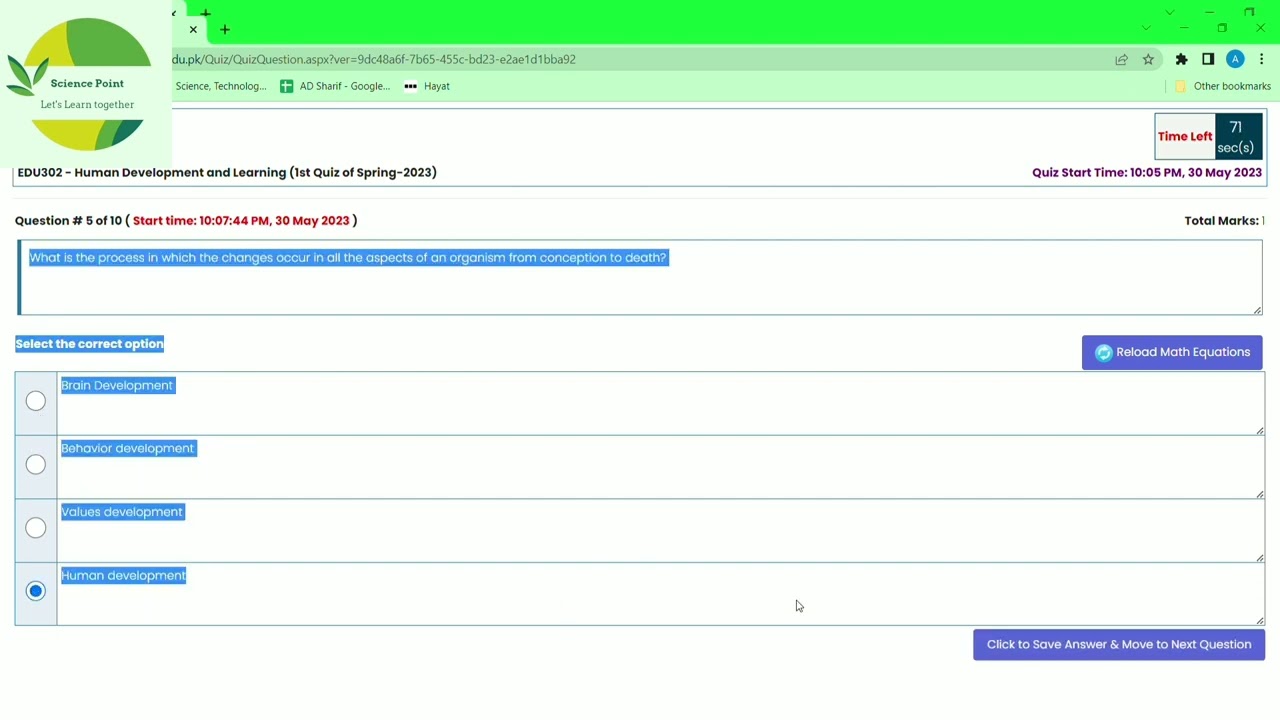Open the Chrome three-dot menu

(x=1262, y=60)
